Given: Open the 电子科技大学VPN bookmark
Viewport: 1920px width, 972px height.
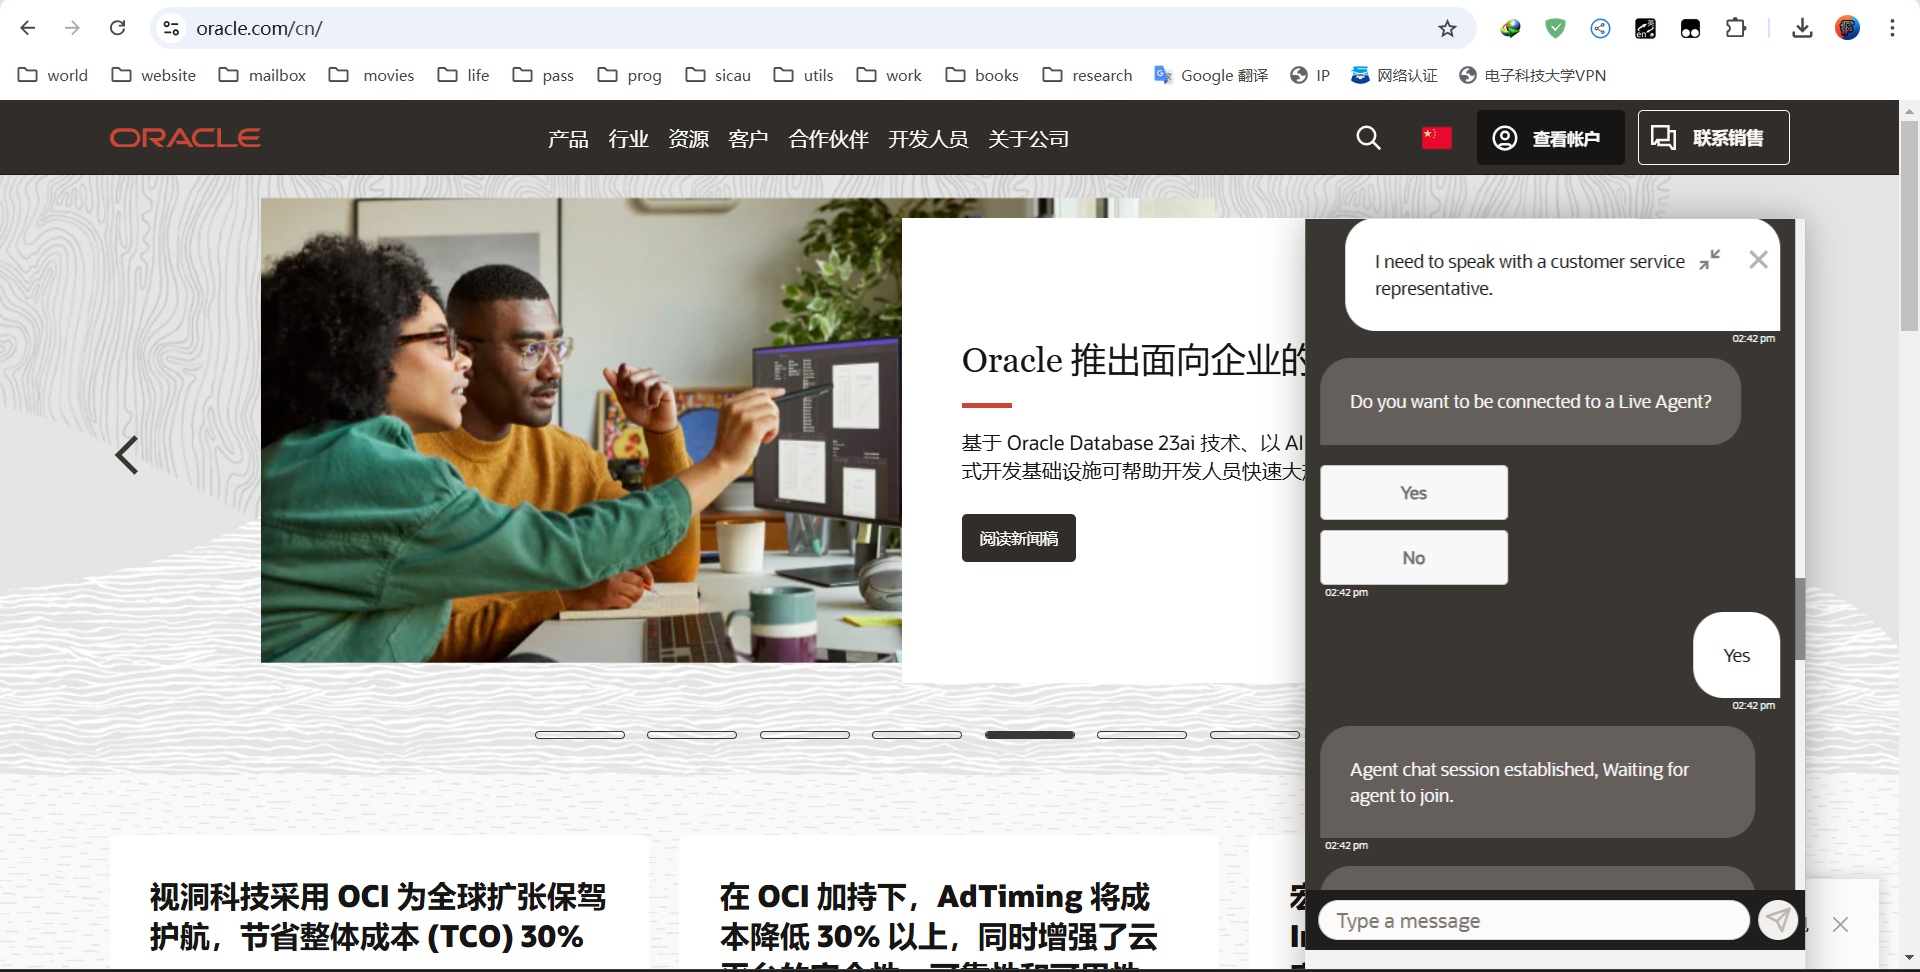Looking at the screenshot, I should click(x=1532, y=75).
